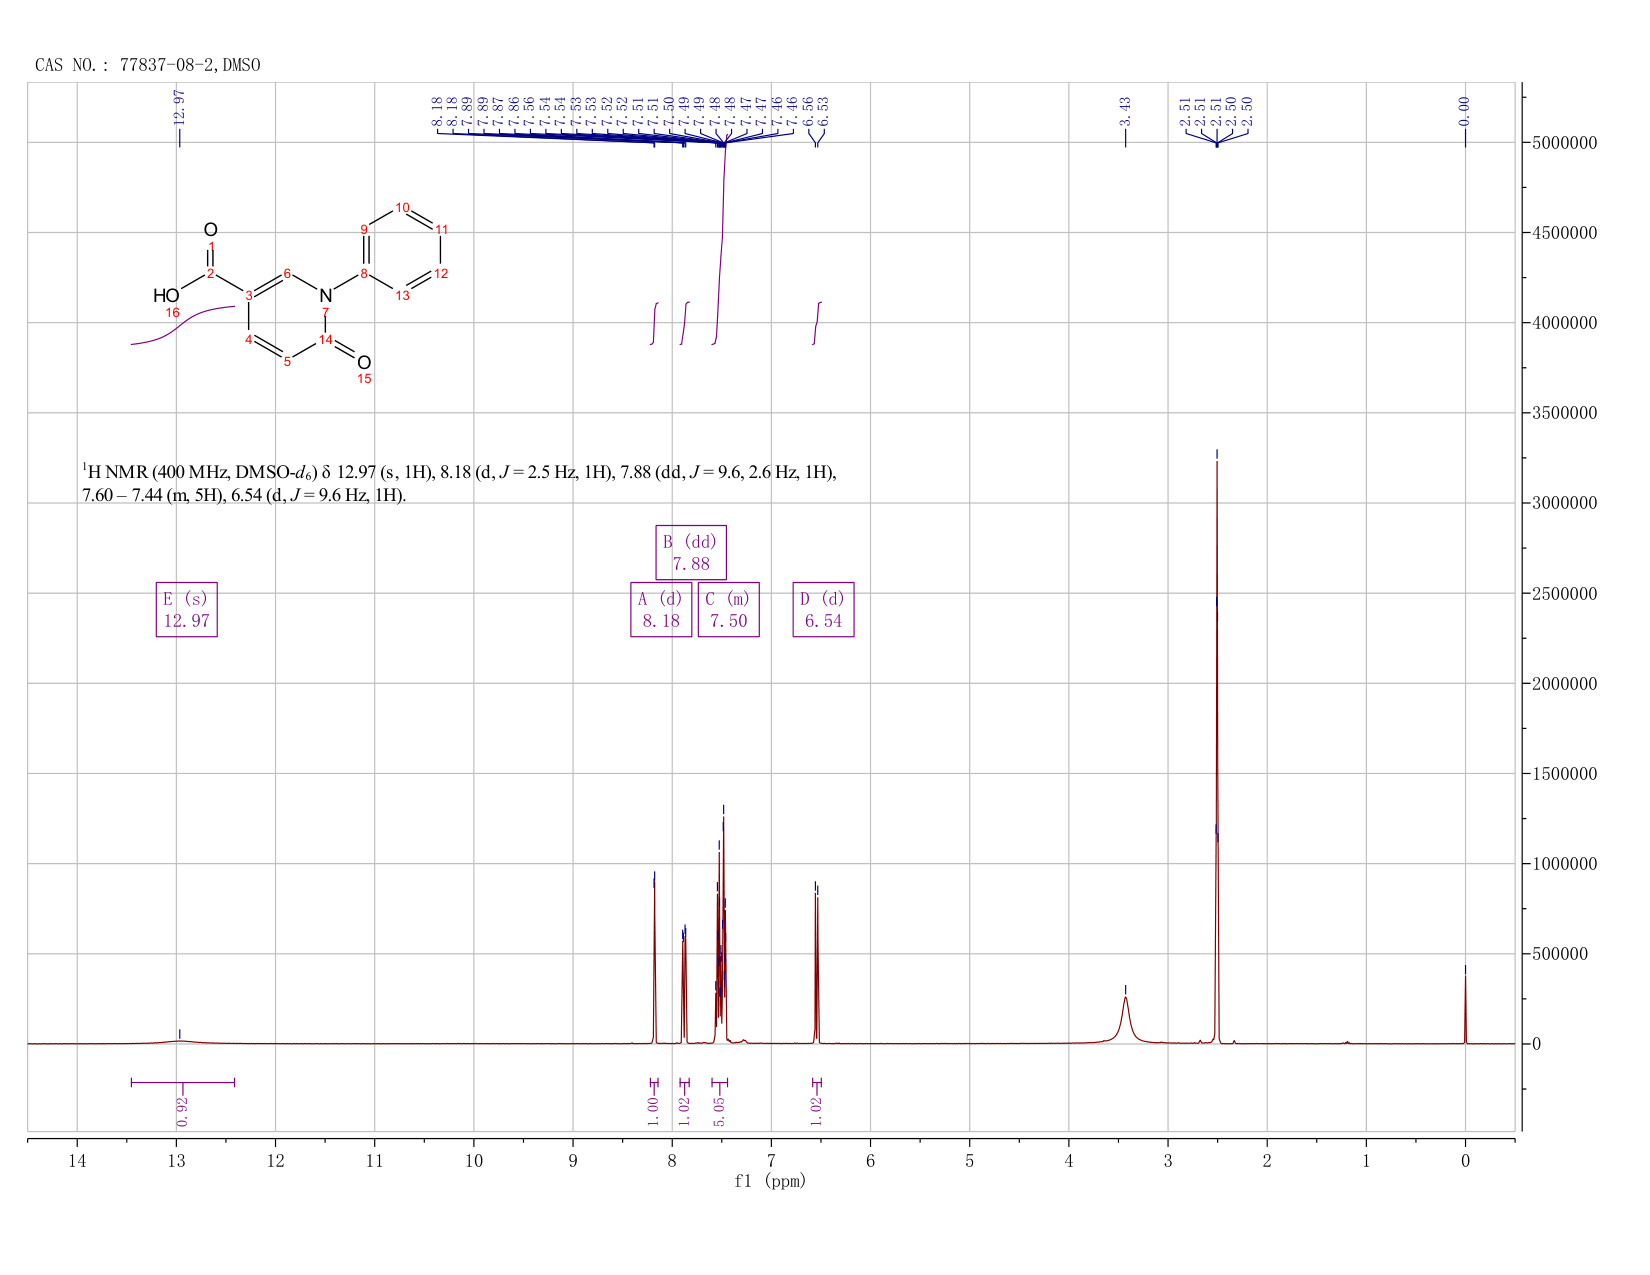Click the nitrogen atom N in the structure
The height and width of the screenshot is (1275, 1650).
[325, 296]
